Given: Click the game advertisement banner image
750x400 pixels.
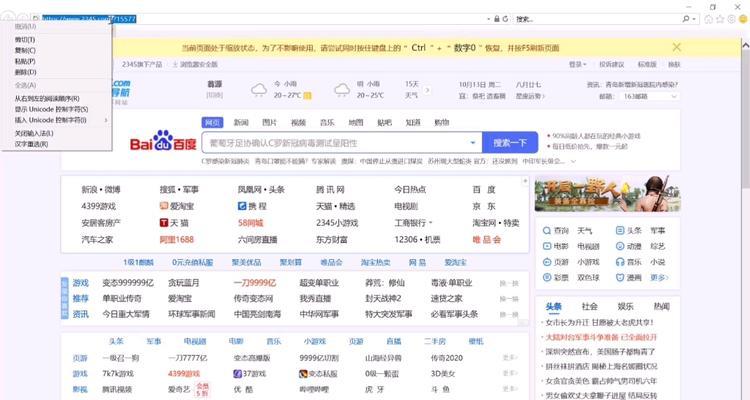Looking at the screenshot, I should [x=607, y=194].
